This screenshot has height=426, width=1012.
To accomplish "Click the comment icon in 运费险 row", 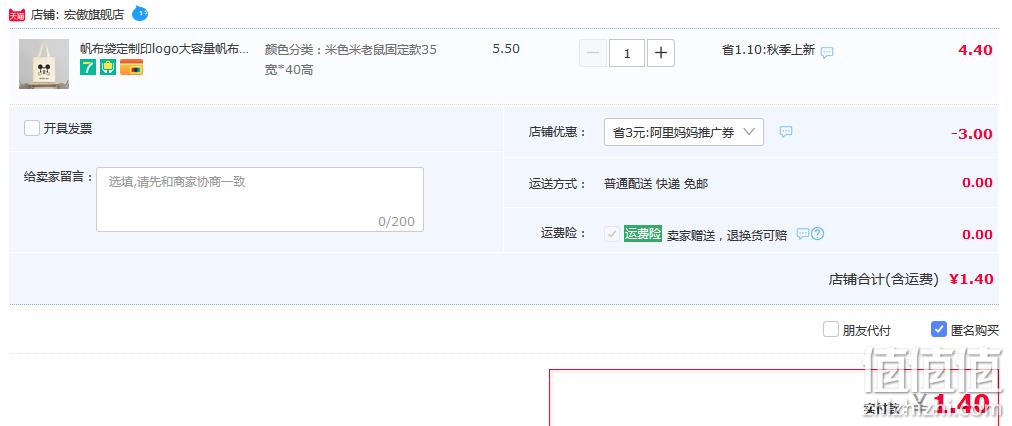I will [x=802, y=234].
